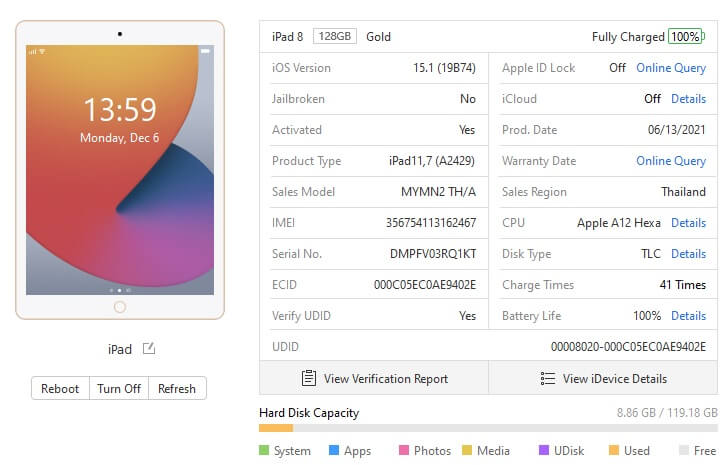Refresh the device information

177,389
